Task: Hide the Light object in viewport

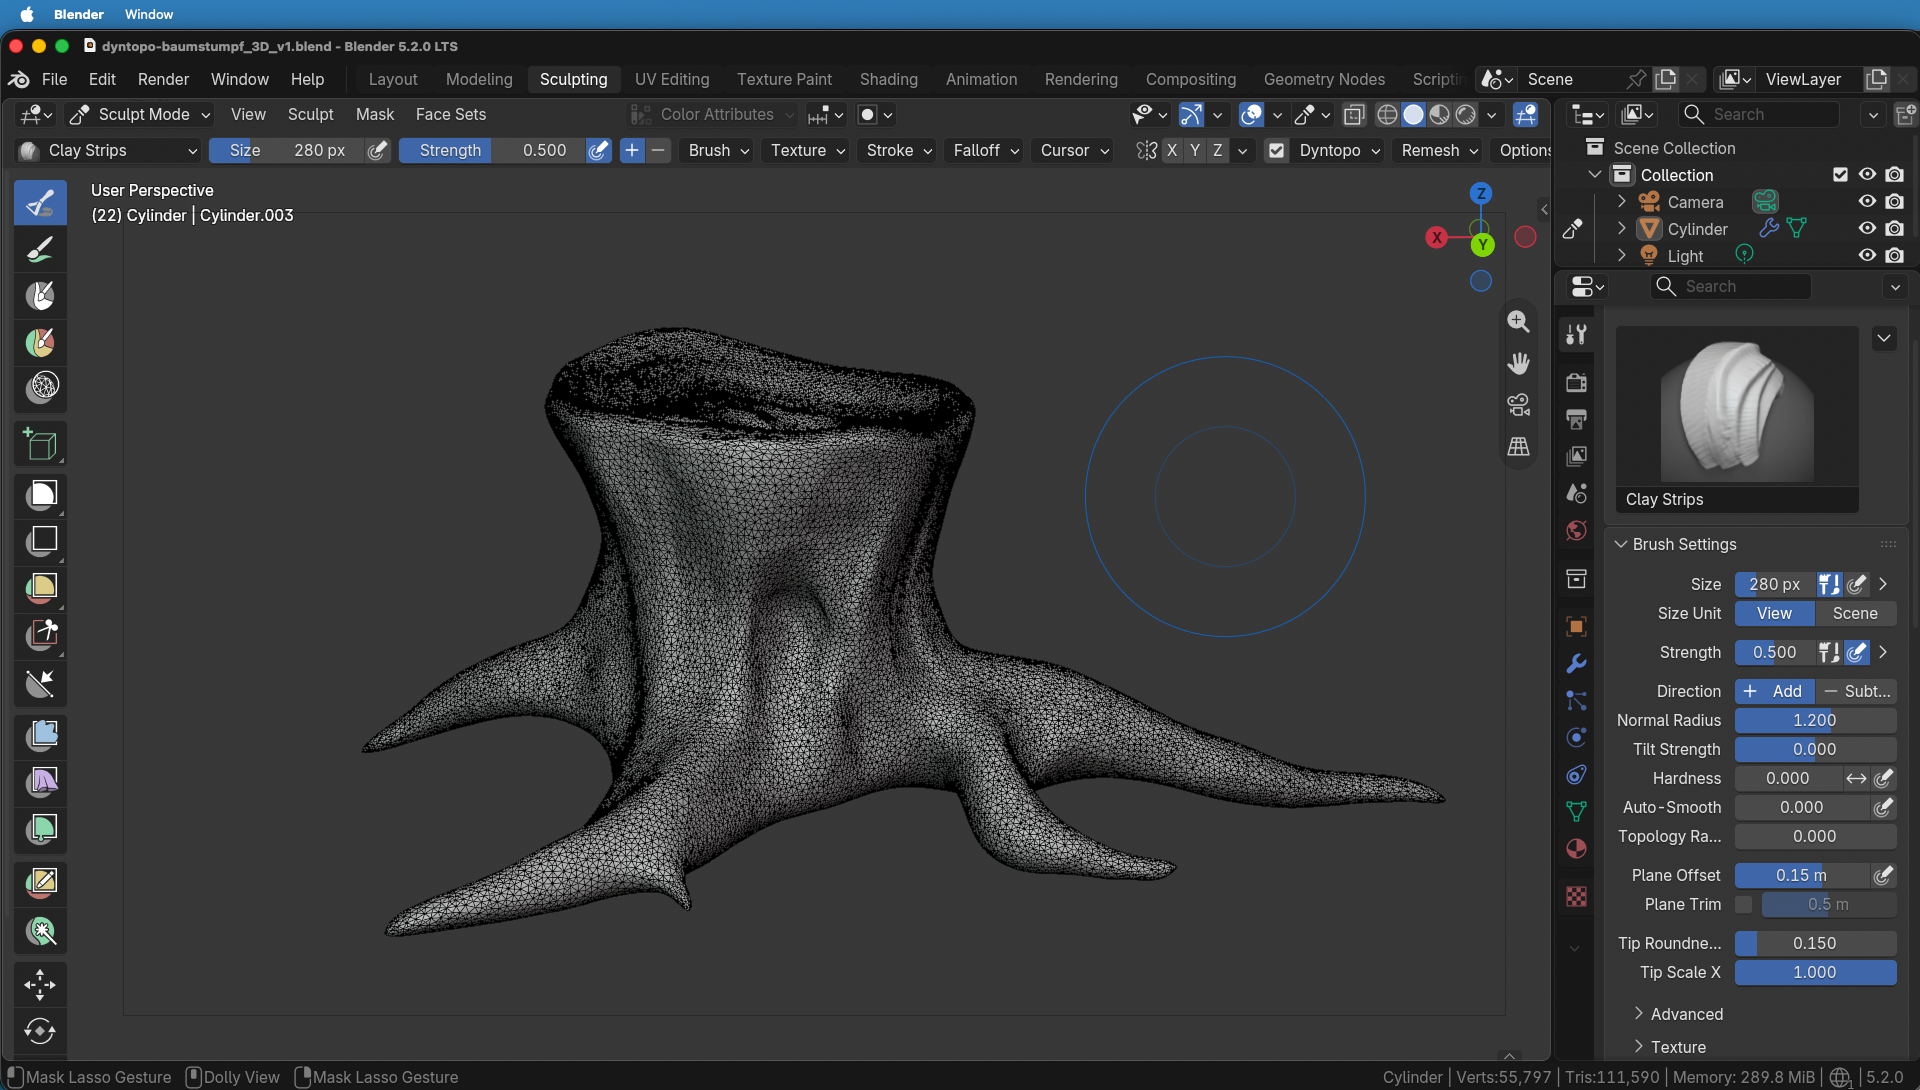Action: (x=1867, y=255)
